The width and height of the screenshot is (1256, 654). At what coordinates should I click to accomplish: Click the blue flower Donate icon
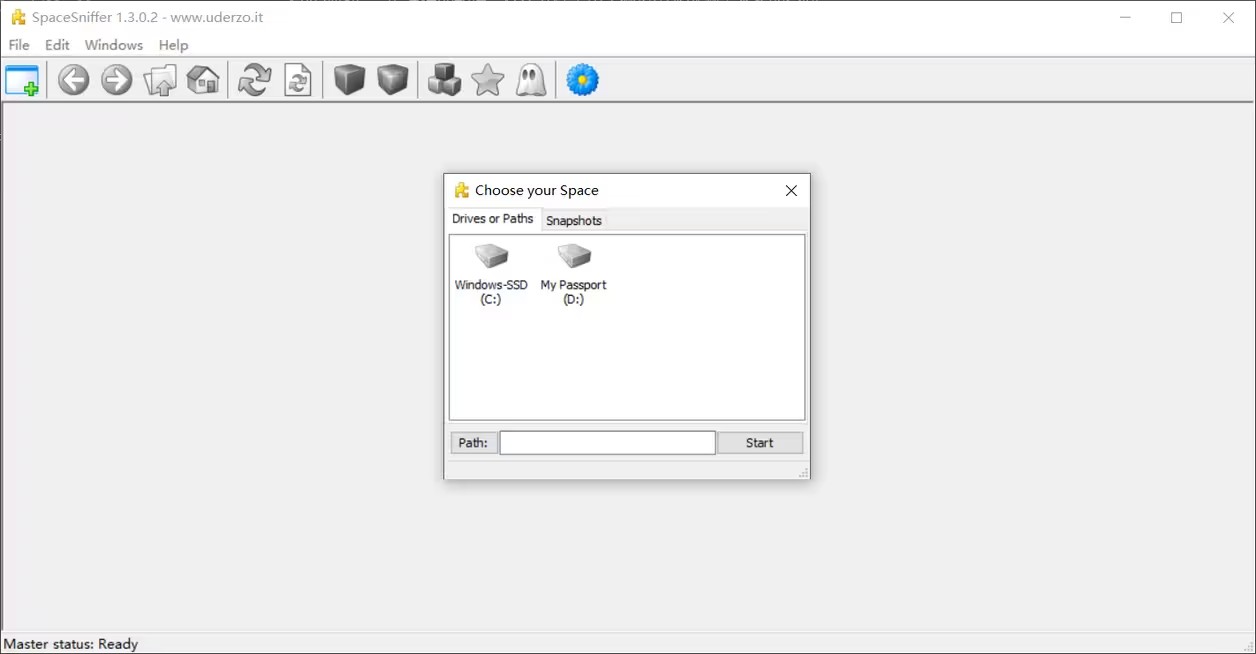coord(583,80)
